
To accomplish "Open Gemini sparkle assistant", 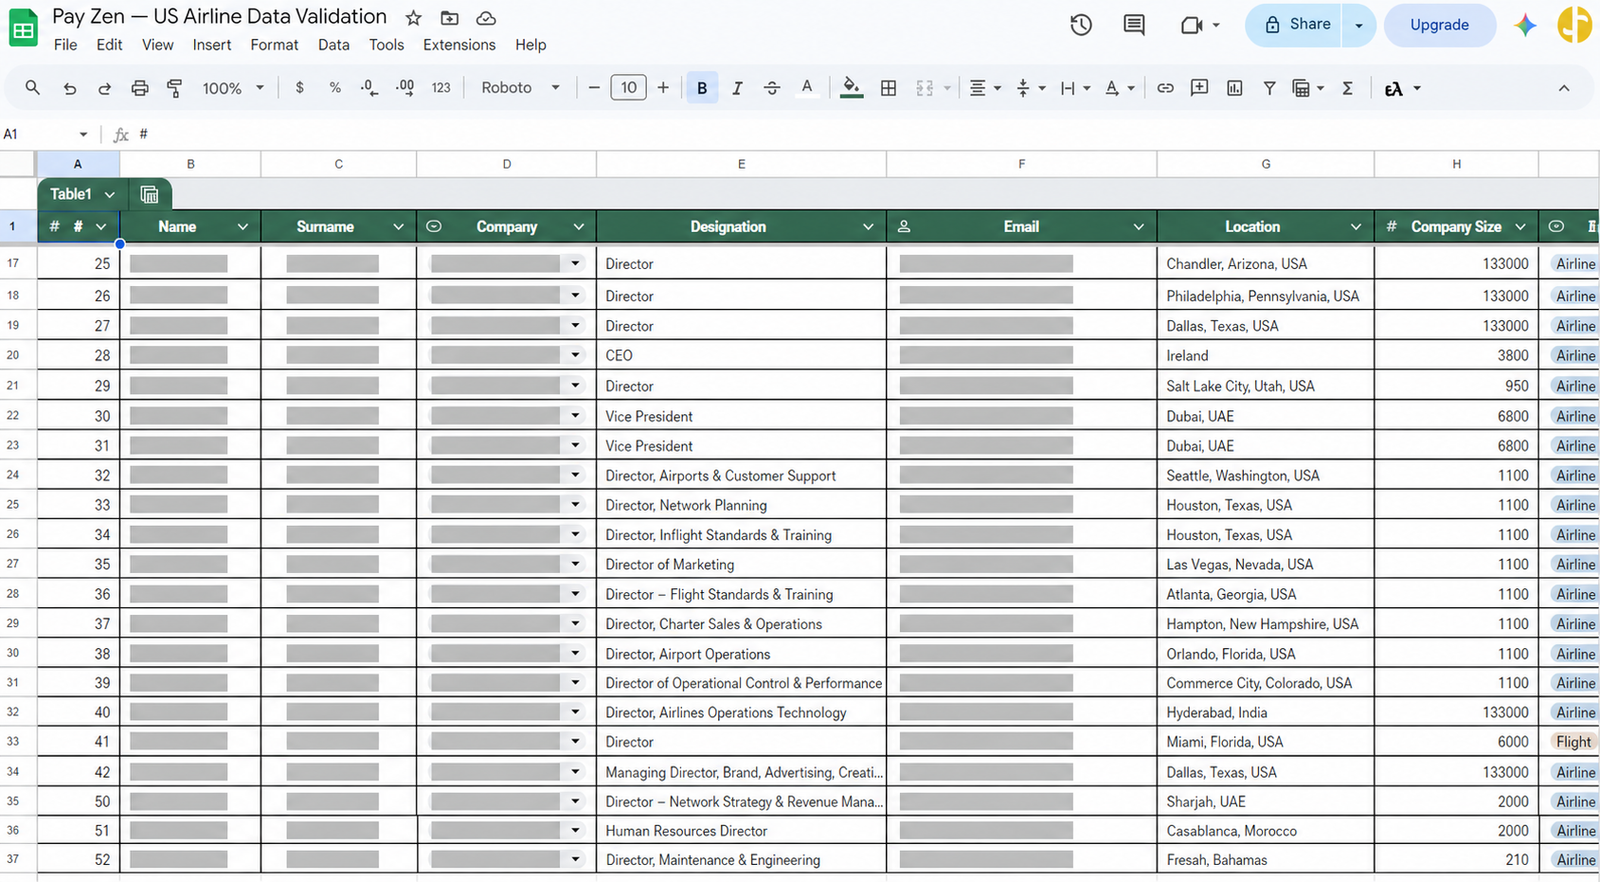I will click(x=1525, y=25).
